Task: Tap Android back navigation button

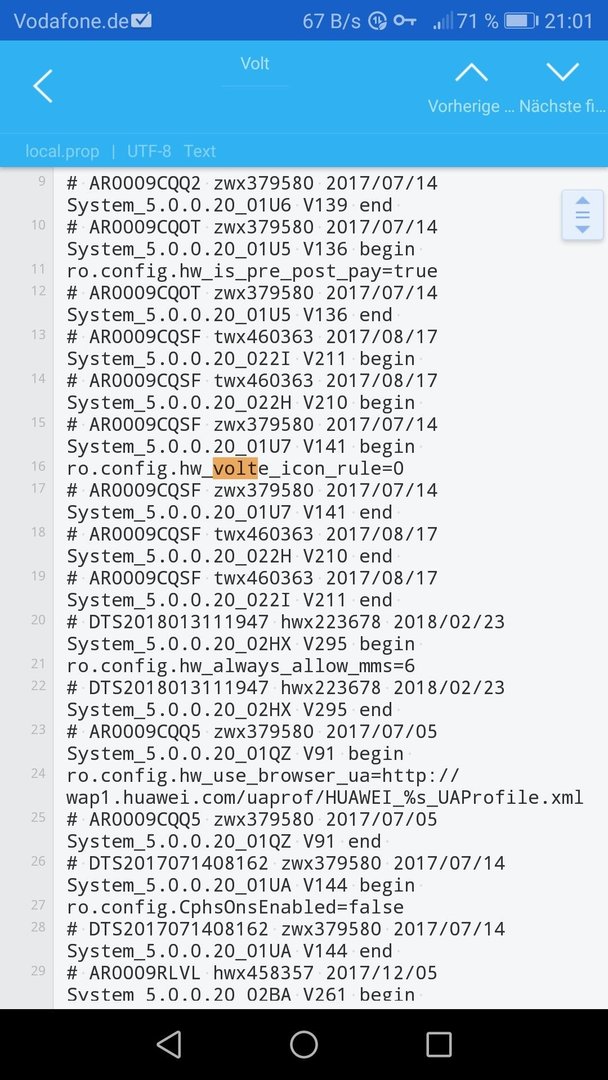Action: coord(169,1044)
